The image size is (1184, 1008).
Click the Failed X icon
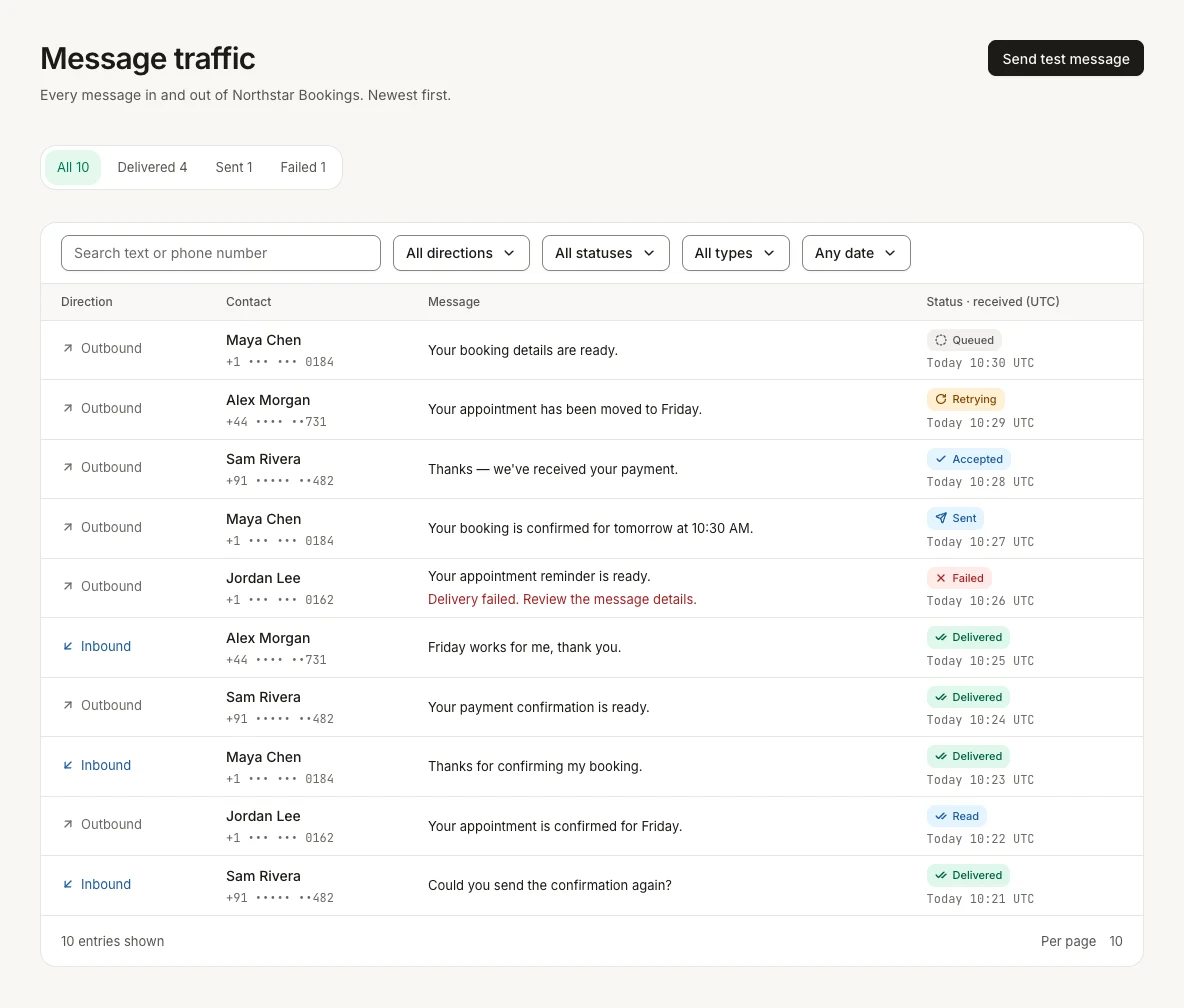[941, 578]
